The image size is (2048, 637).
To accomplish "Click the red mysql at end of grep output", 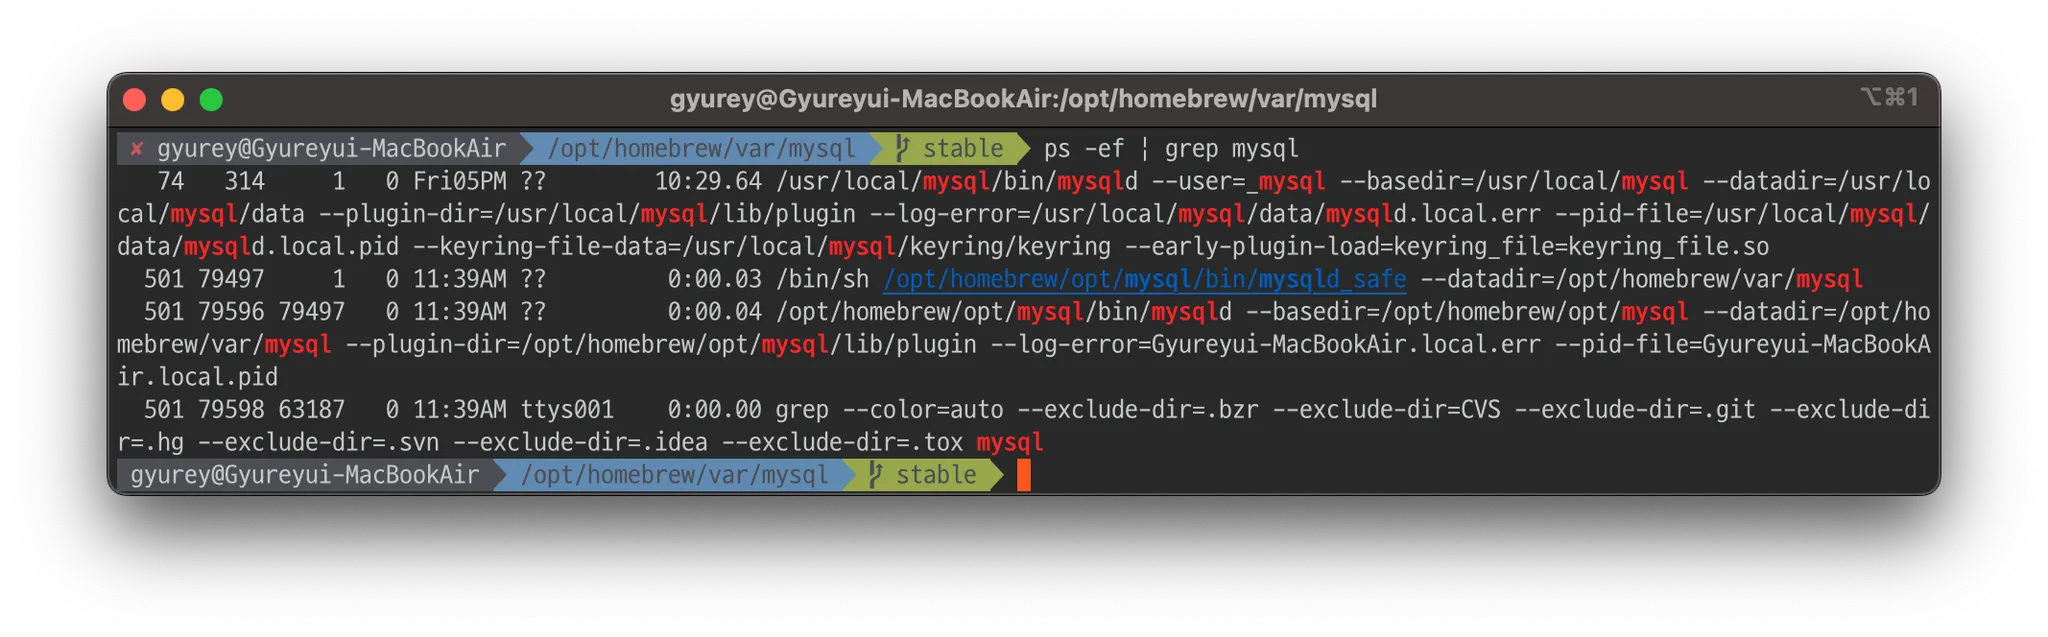I will 1010,443.
